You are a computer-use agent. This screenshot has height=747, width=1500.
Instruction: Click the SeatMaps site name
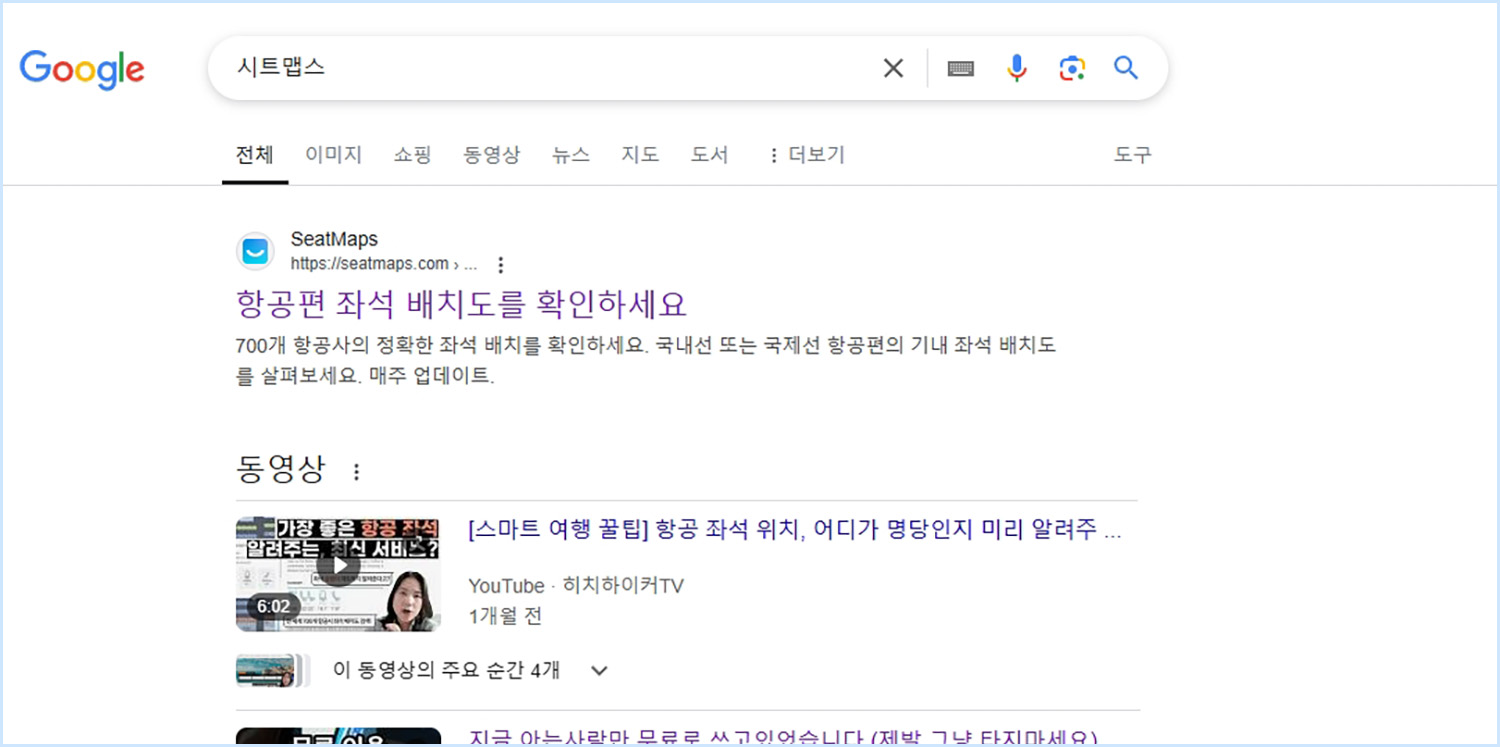[x=334, y=240]
